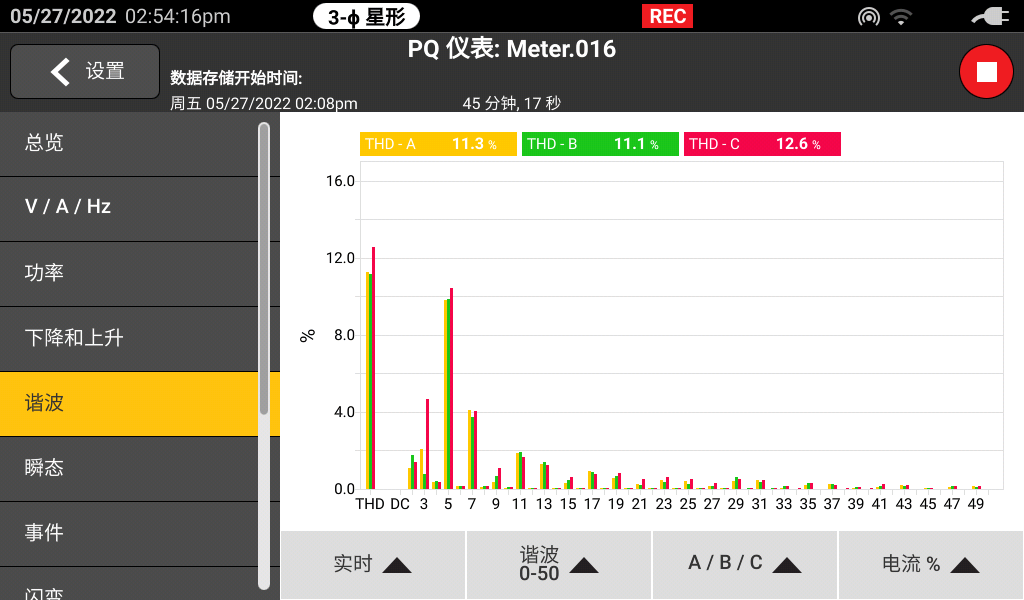1024x600 pixels.
Task: Tap the power plug icon
Action: pyautogui.click(x=991, y=16)
